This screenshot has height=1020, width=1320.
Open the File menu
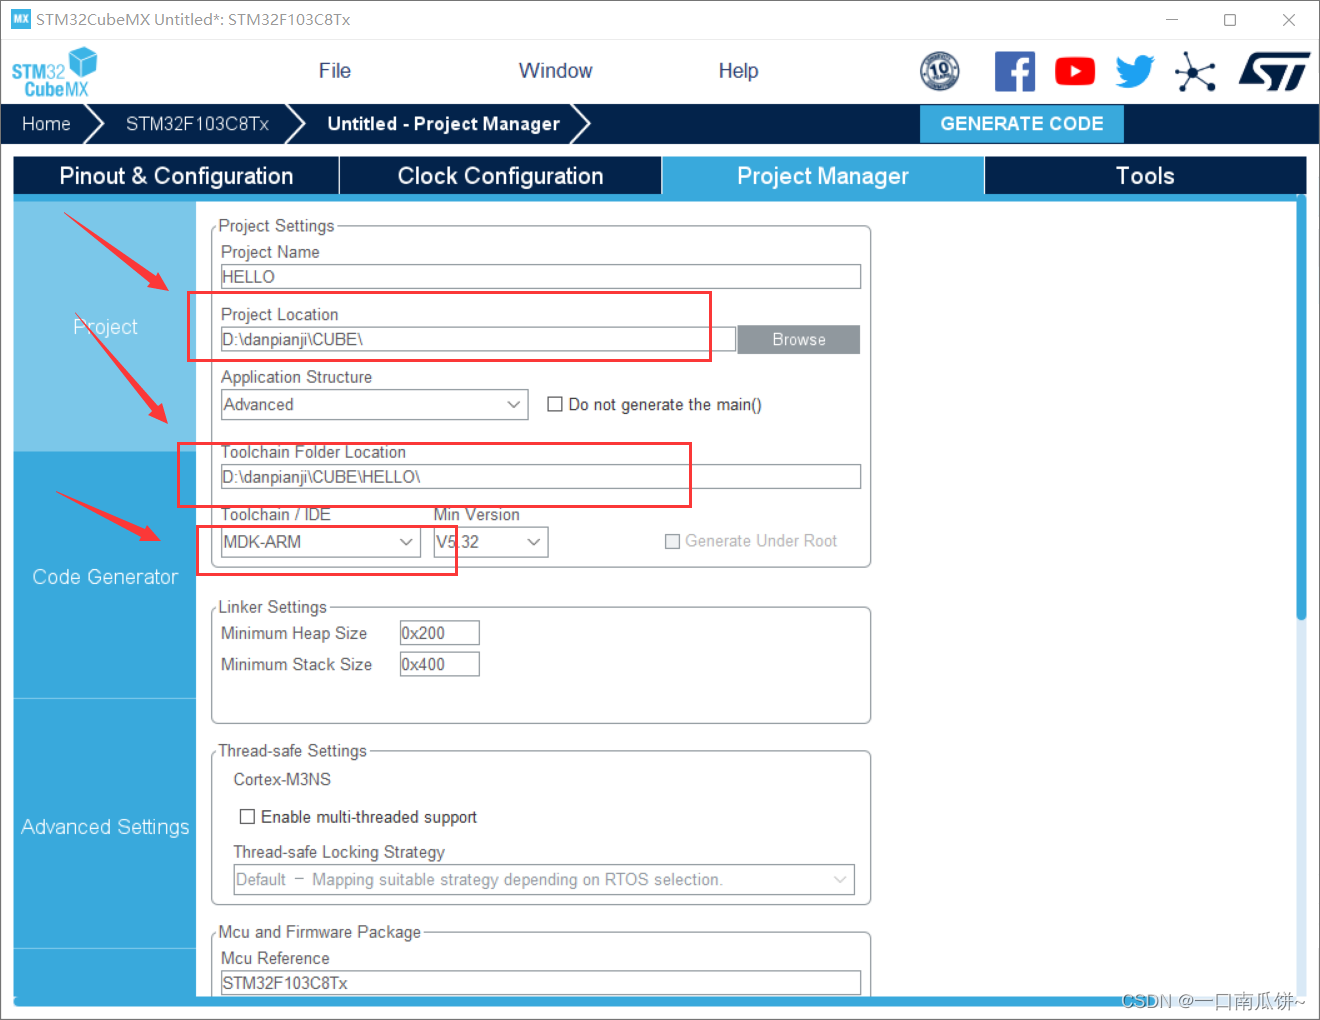pyautogui.click(x=335, y=71)
